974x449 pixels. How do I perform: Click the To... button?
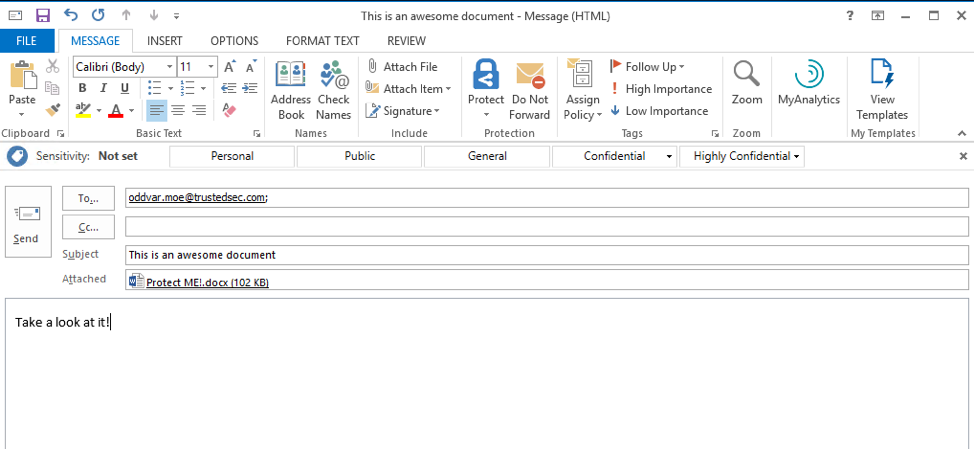pyautogui.click(x=89, y=198)
